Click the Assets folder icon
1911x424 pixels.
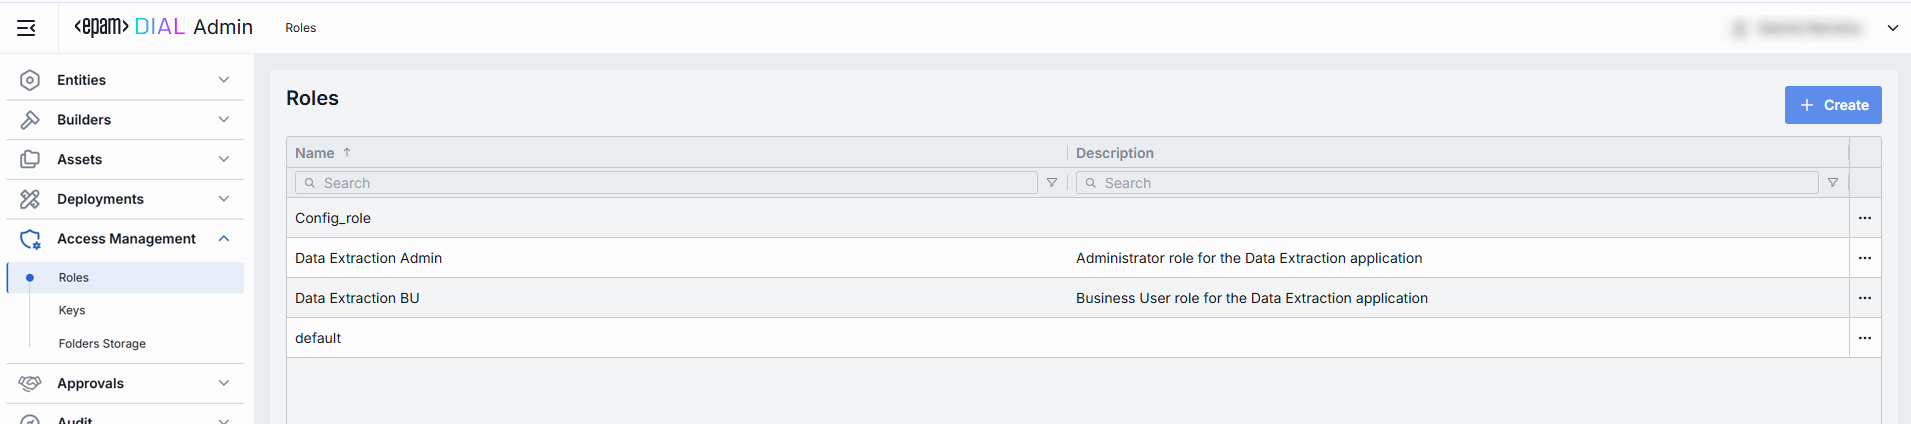pyautogui.click(x=30, y=159)
